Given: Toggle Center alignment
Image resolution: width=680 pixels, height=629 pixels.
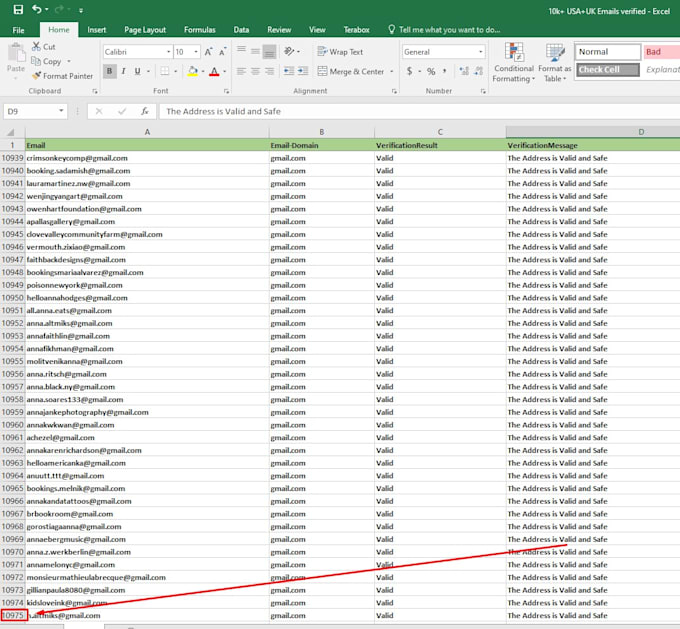Looking at the screenshot, I should pyautogui.click(x=255, y=71).
